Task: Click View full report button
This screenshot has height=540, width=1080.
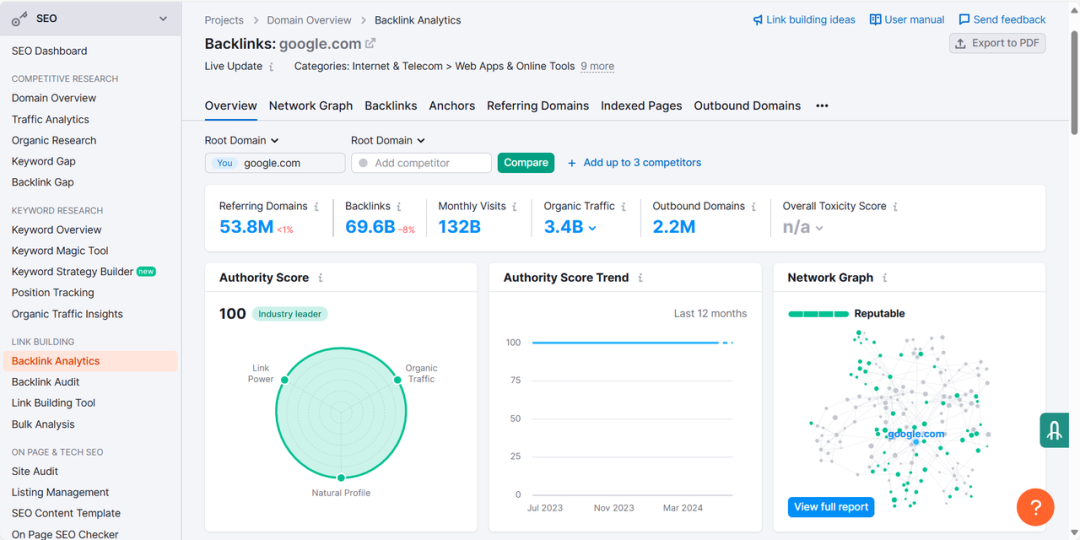Action: [x=831, y=507]
